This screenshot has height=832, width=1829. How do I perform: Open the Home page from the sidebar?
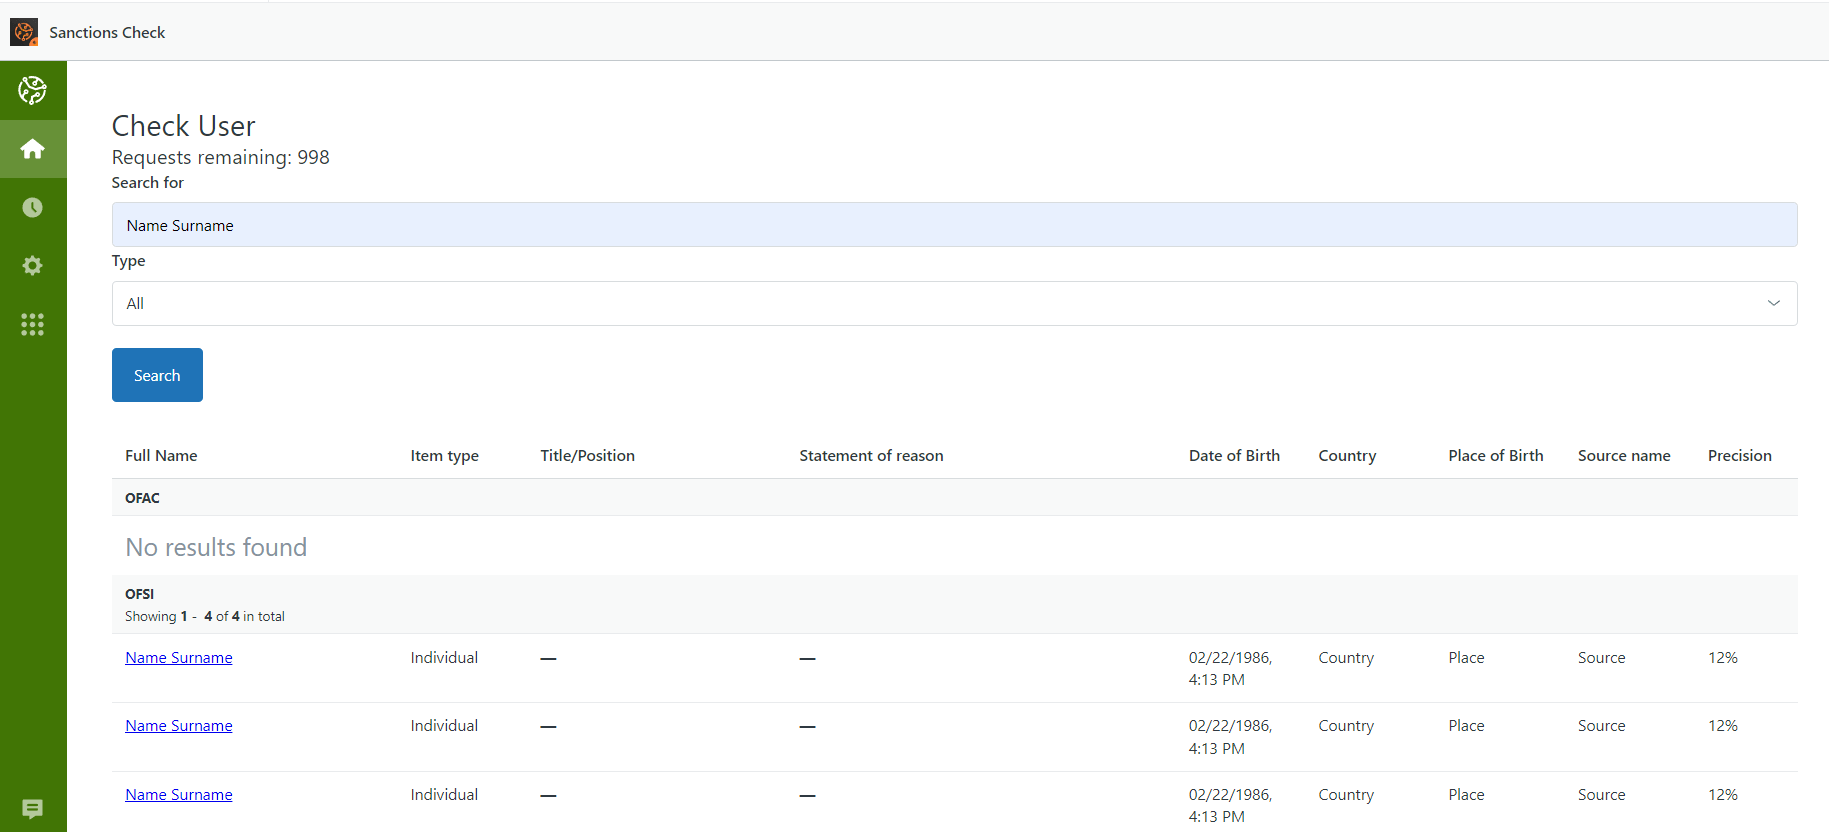click(33, 149)
